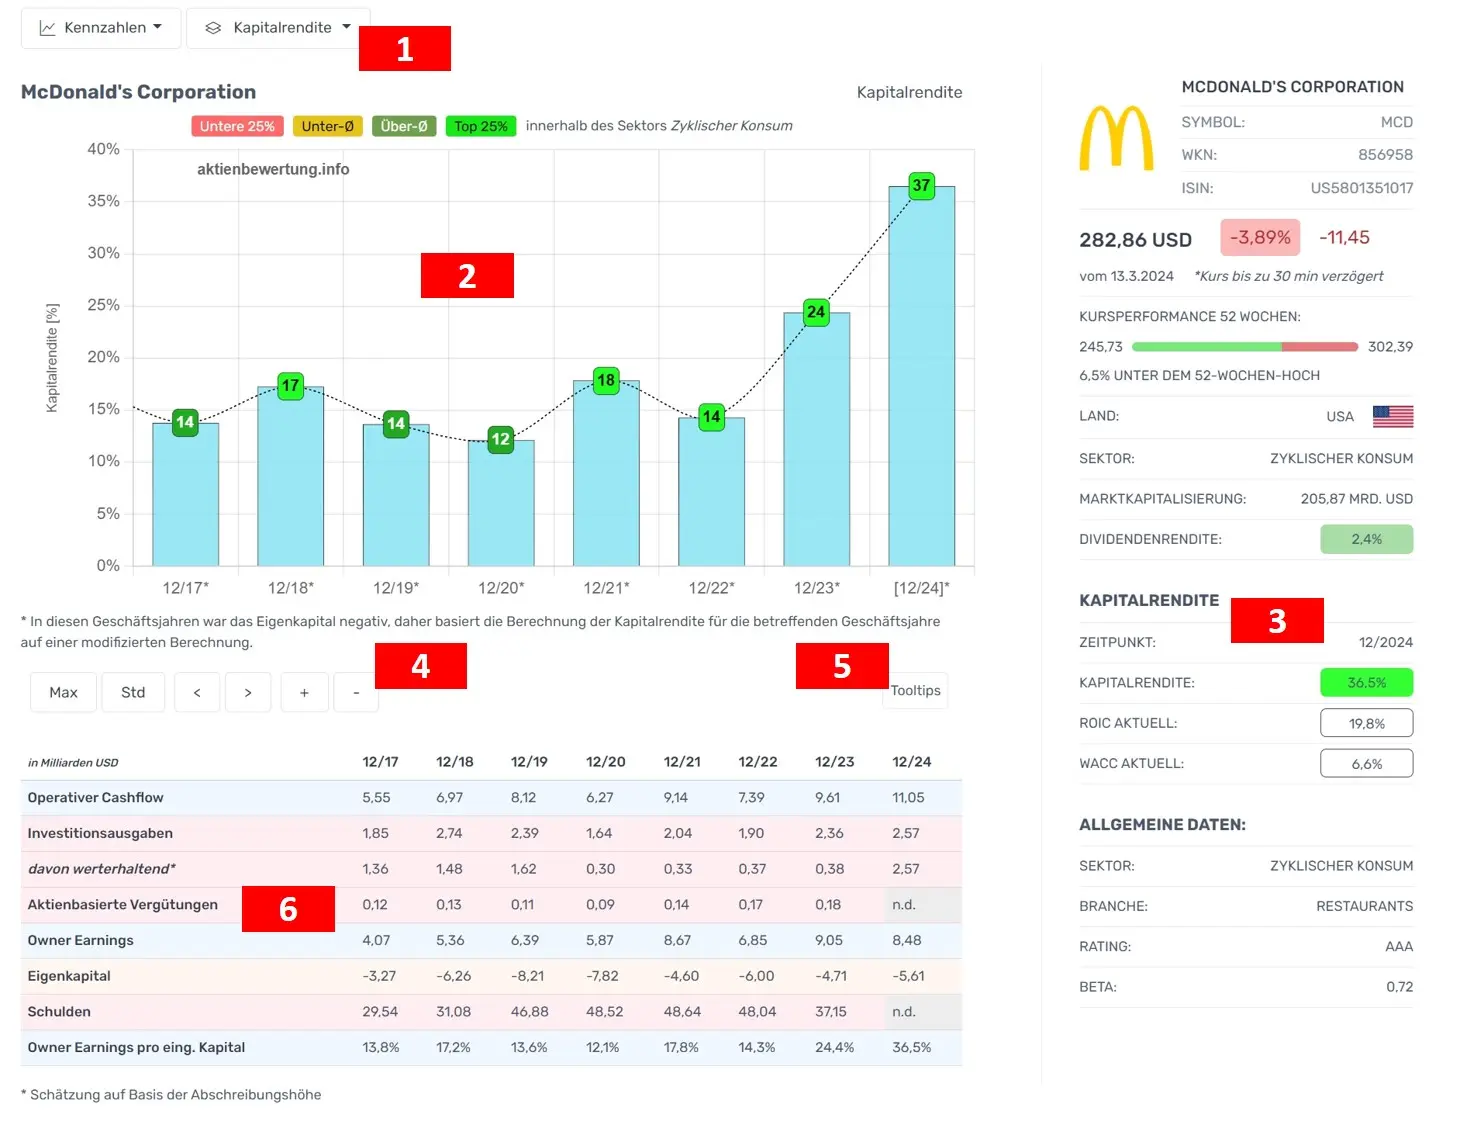Click the chart marker 18 for 12/21
Viewport: 1460px width, 1125px height.
606,381
